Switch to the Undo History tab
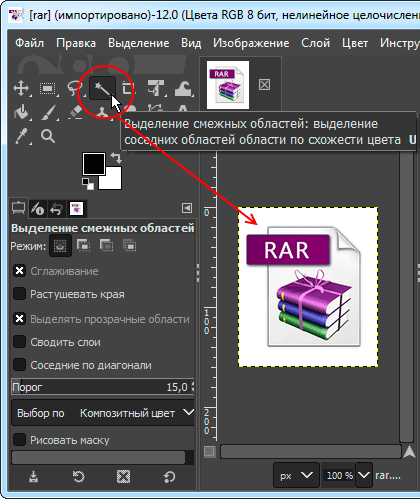This screenshot has width=420, height=499. [56, 209]
